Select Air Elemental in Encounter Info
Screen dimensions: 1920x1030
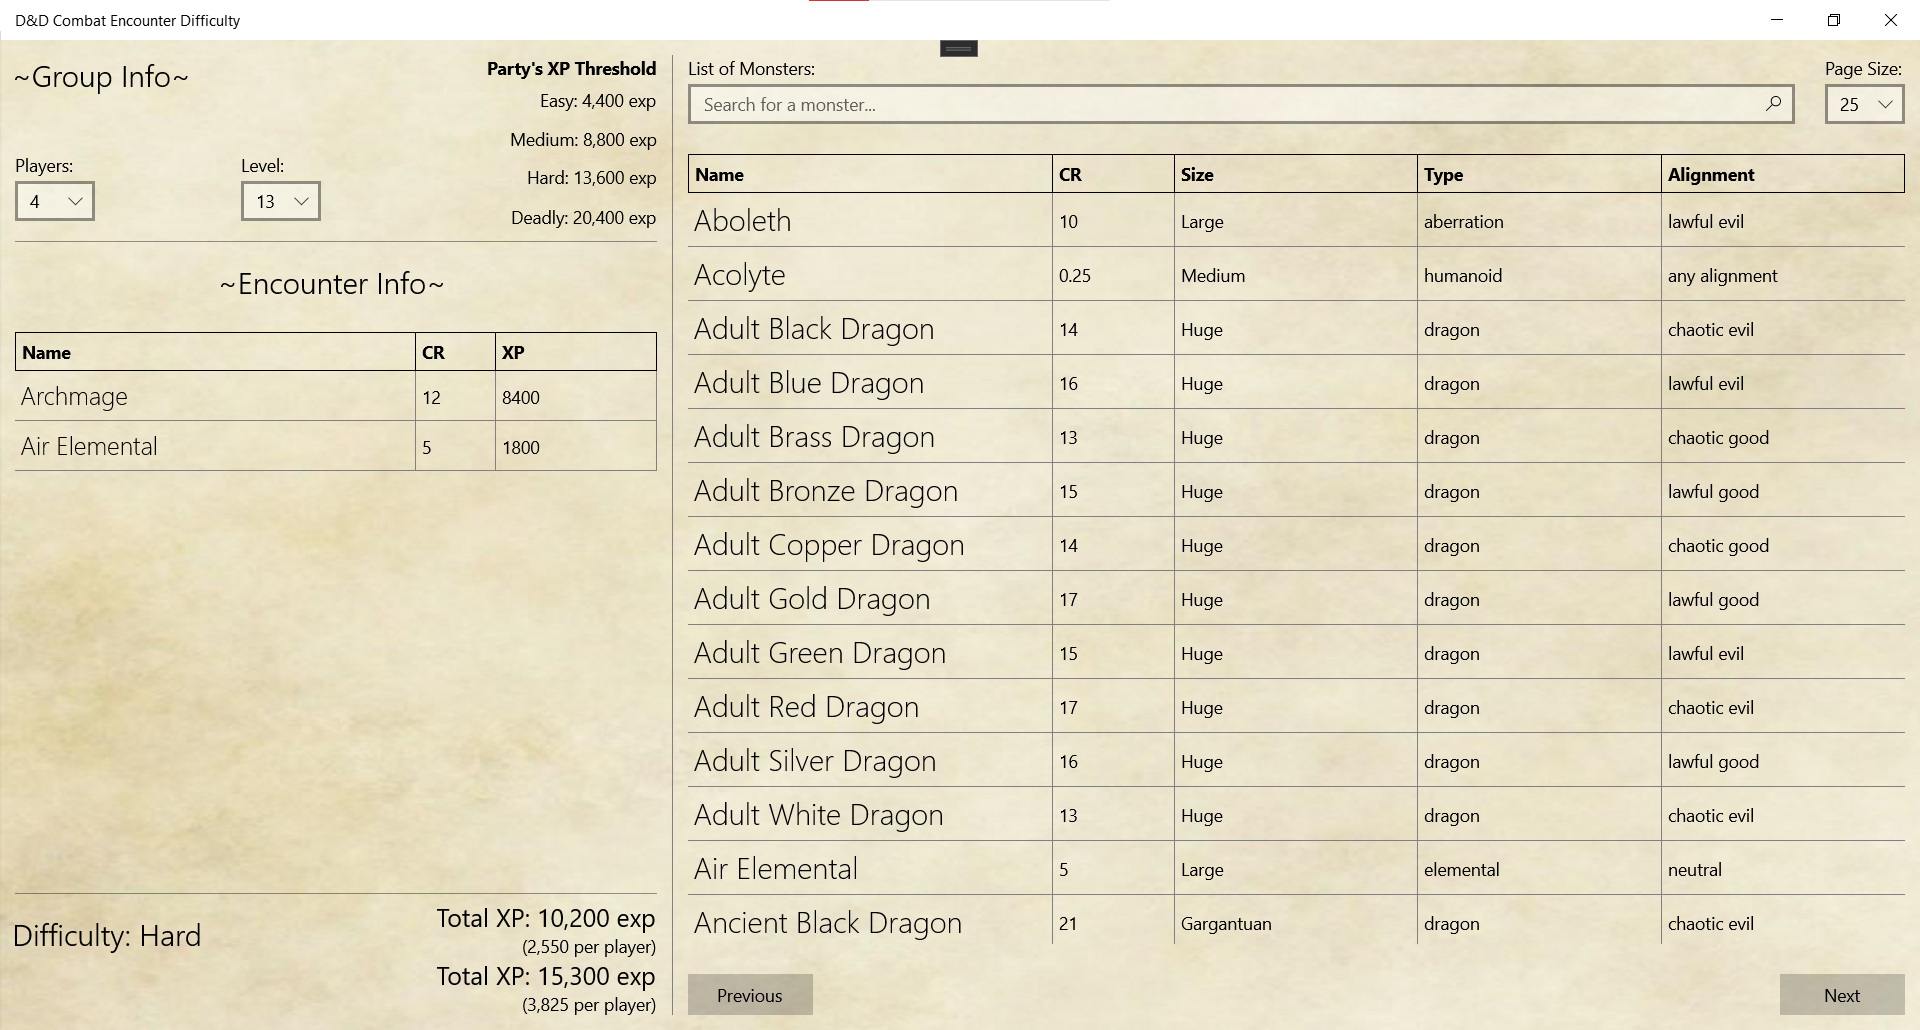point(90,447)
